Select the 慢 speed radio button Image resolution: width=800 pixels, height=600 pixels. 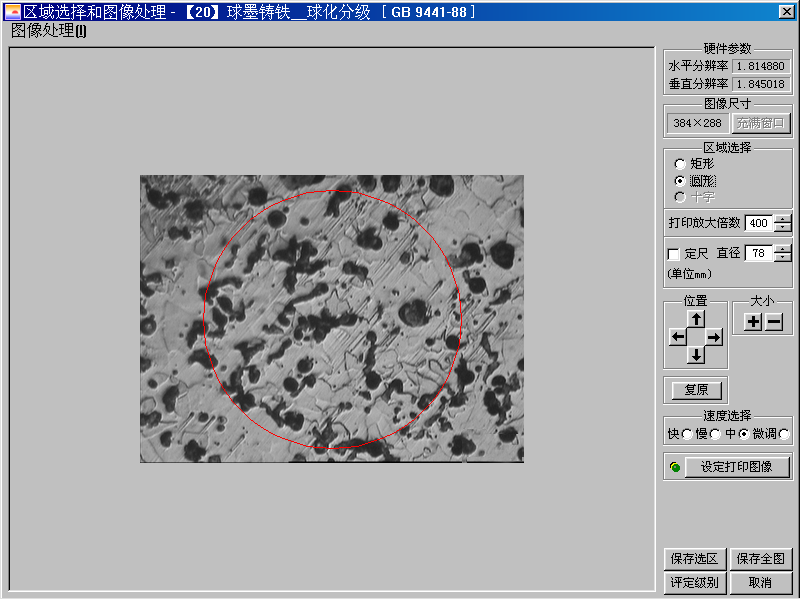715,434
